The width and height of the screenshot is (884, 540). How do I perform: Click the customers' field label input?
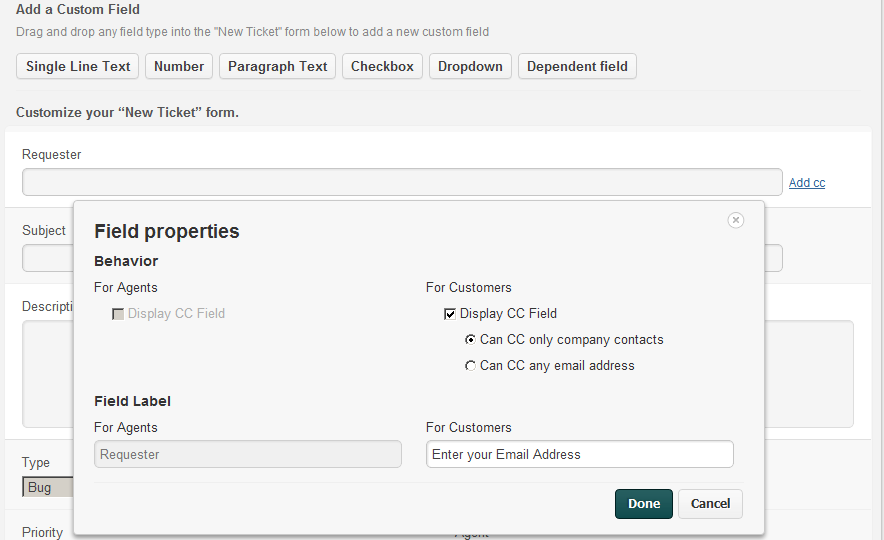pos(579,454)
